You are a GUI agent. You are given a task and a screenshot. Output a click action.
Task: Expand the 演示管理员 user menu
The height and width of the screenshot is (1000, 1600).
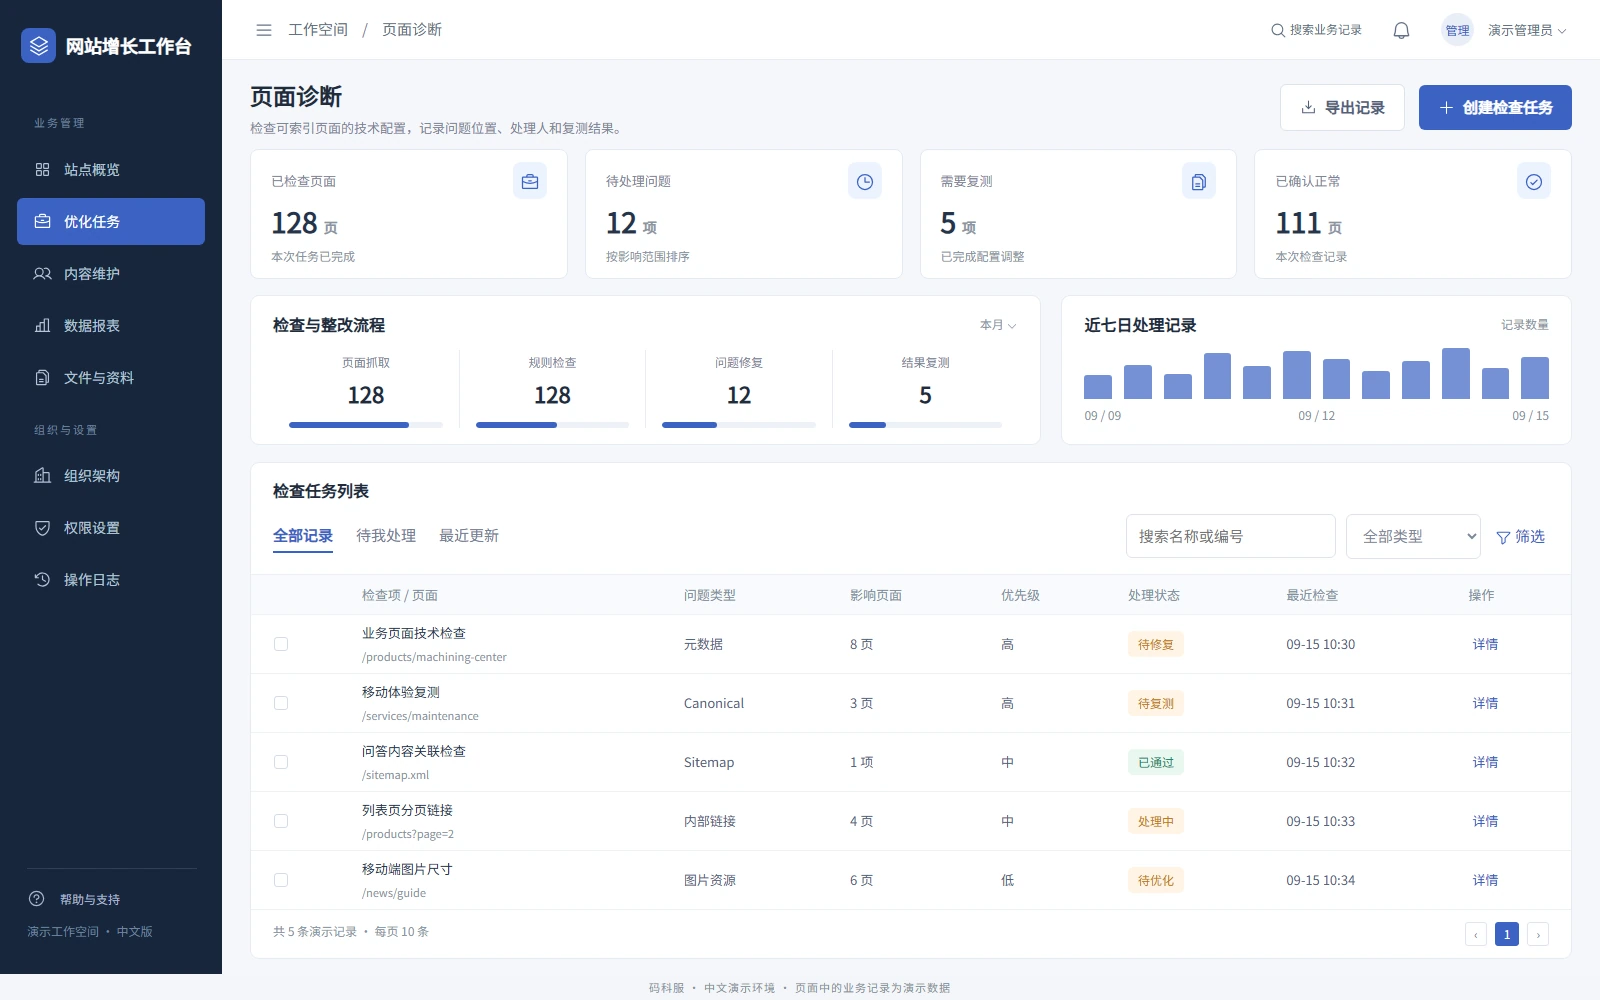point(1526,30)
